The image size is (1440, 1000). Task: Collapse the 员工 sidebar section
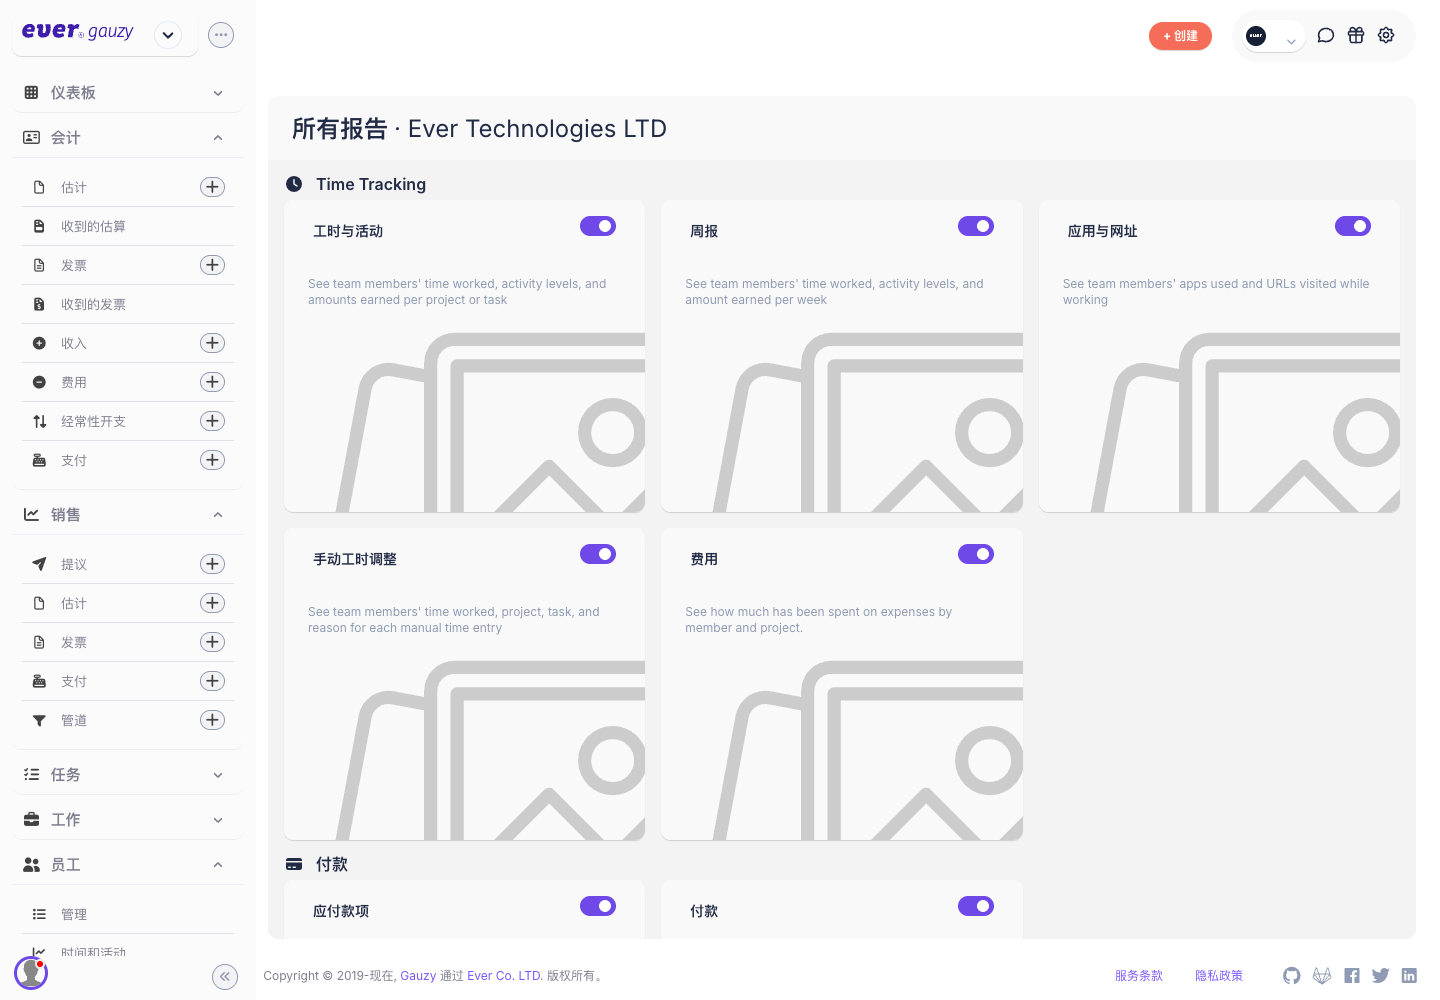127,864
